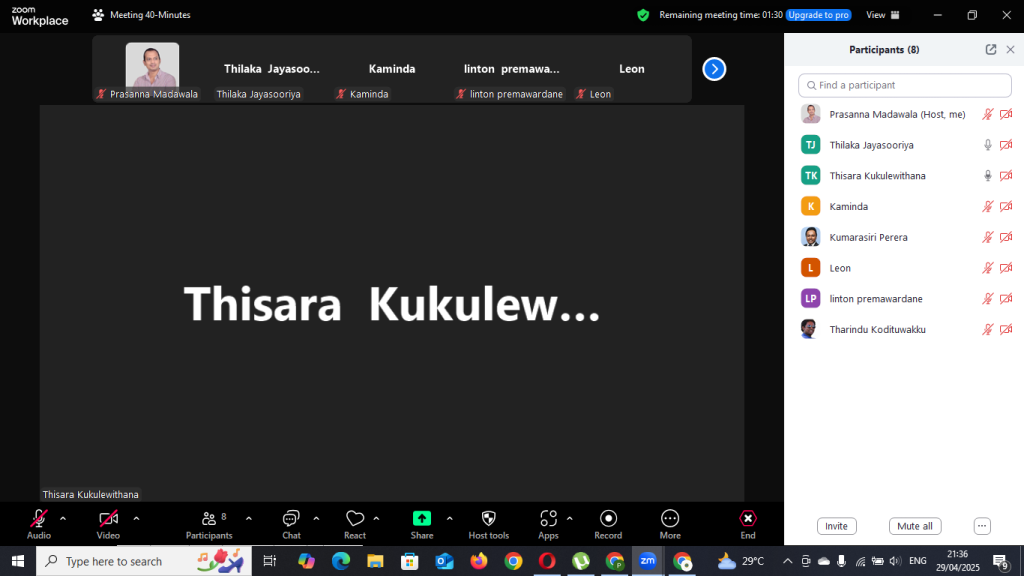
Task: Click camera-off icon for Thilaka Jayasooriya
Action: 1006,145
